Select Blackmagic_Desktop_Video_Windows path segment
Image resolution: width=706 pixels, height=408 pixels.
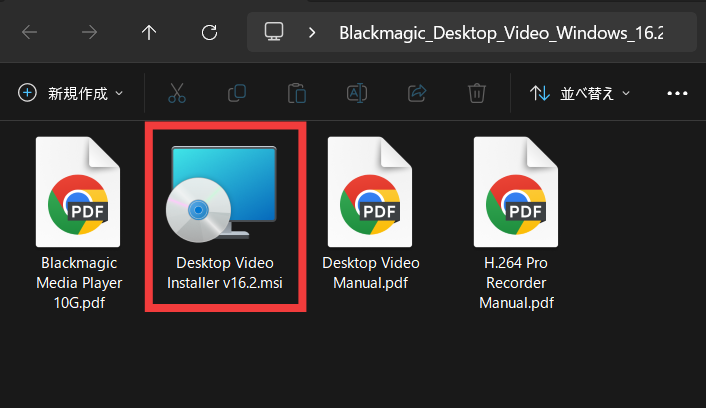(x=501, y=33)
